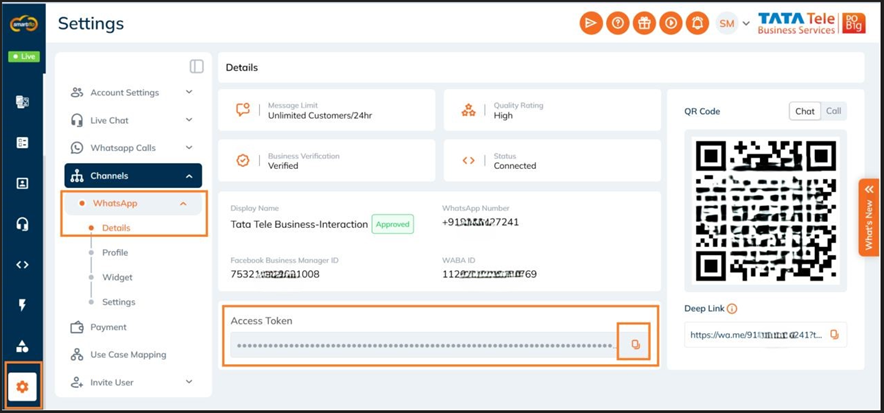Click the green Live status badge
The height and width of the screenshot is (413, 884).
pos(23,56)
